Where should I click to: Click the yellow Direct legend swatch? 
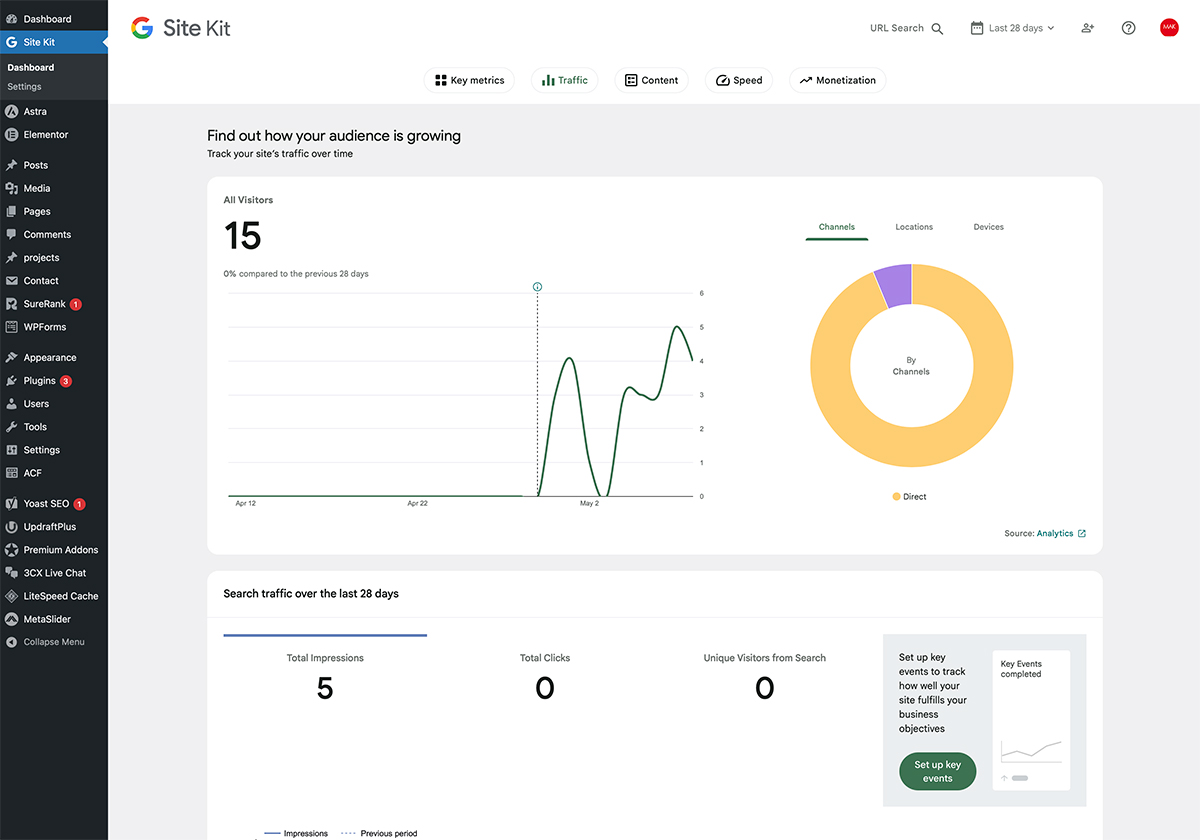tap(896, 497)
